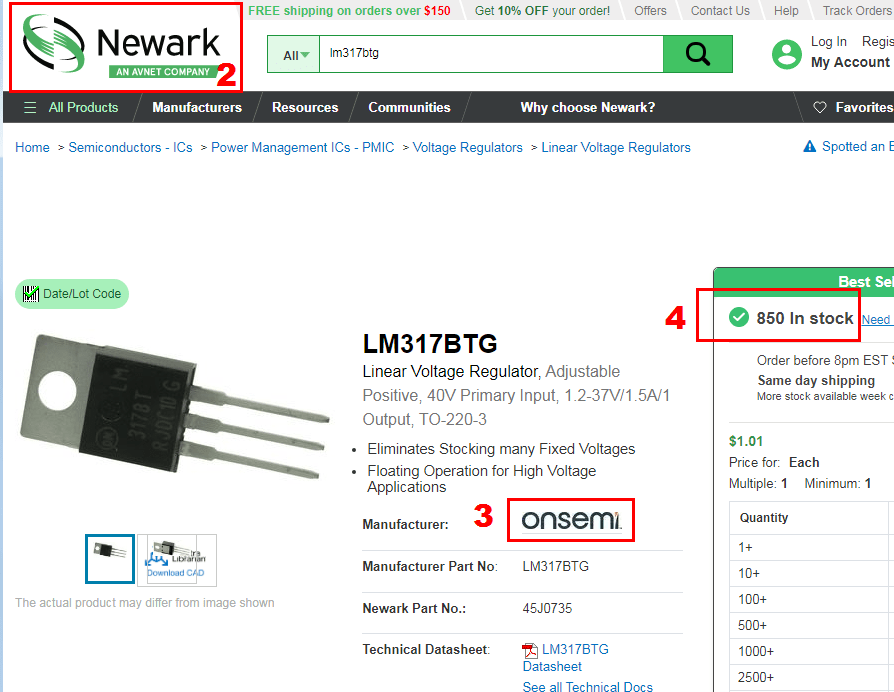Open Favorites in the navigation bar
The width and height of the screenshot is (894, 692).
tap(864, 107)
